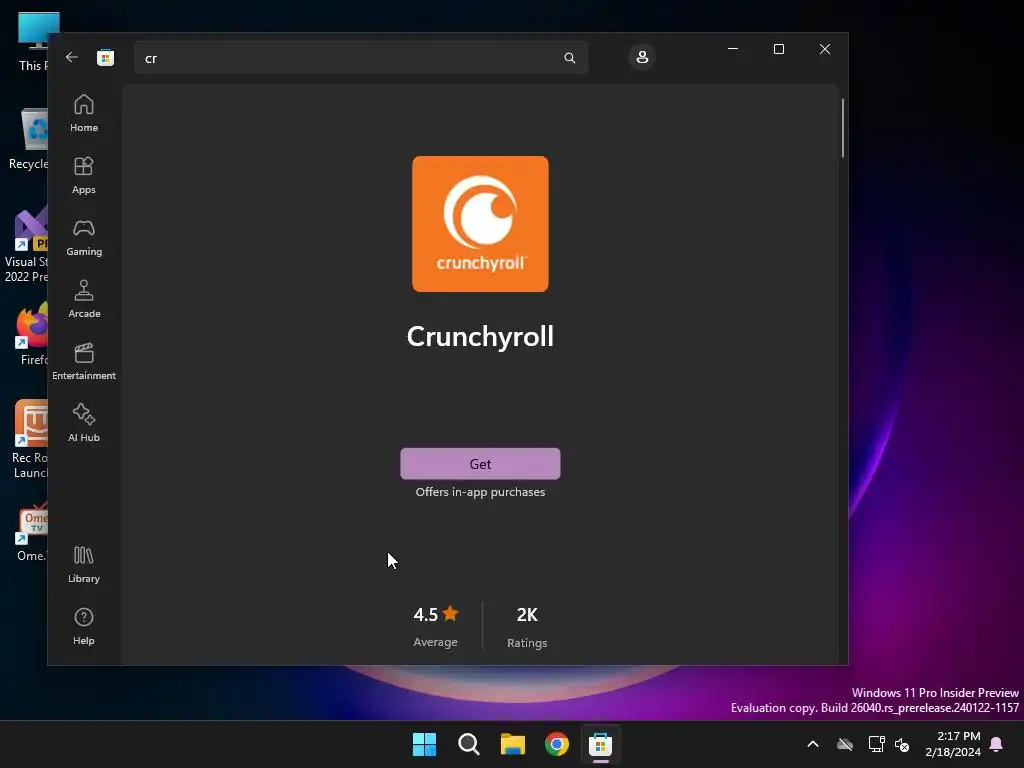The width and height of the screenshot is (1024, 768).
Task: Click 'Offers in-app purchases' text
Action: pos(480,492)
